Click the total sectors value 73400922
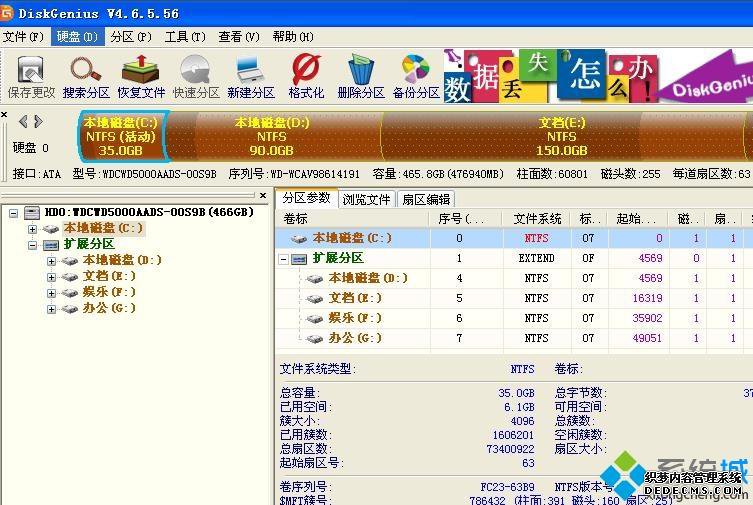 [510, 449]
